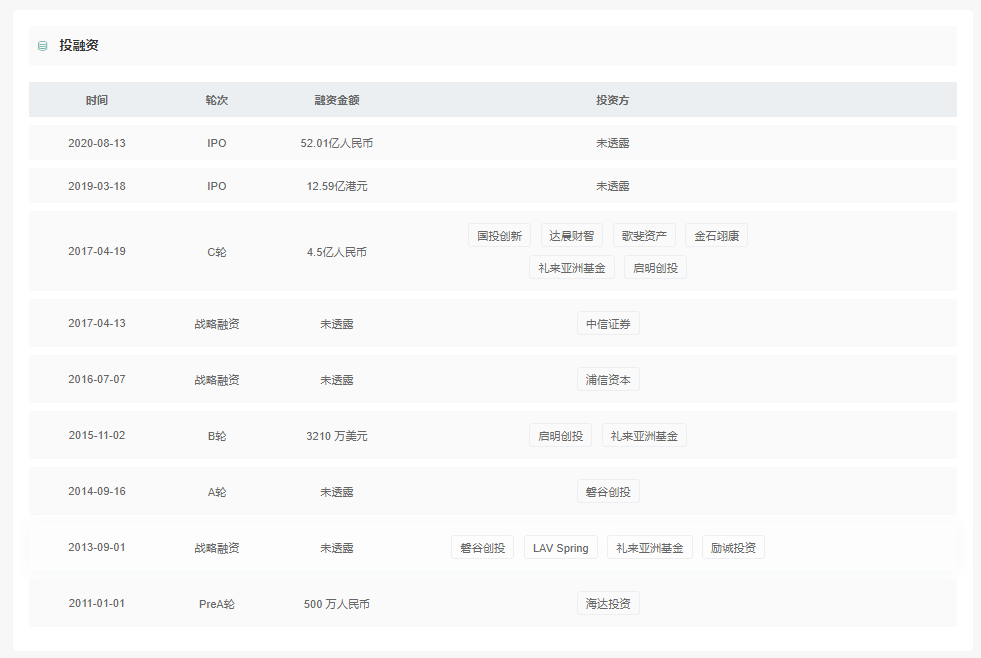The image size is (981, 658).
Task: Select the date 2019-03-18
Action: [x=97, y=186]
